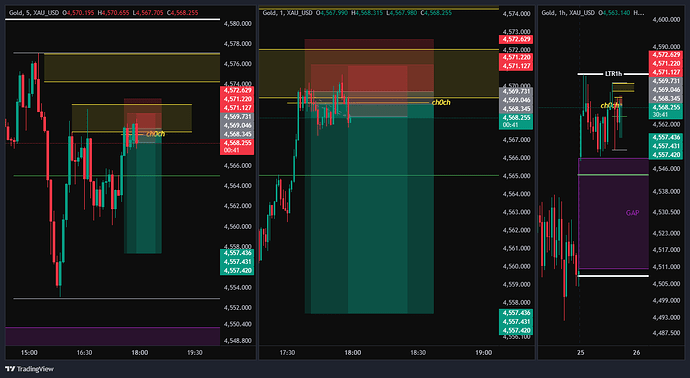
Task: Click the LTR1h line label in 1h chart
Action: pos(613,74)
